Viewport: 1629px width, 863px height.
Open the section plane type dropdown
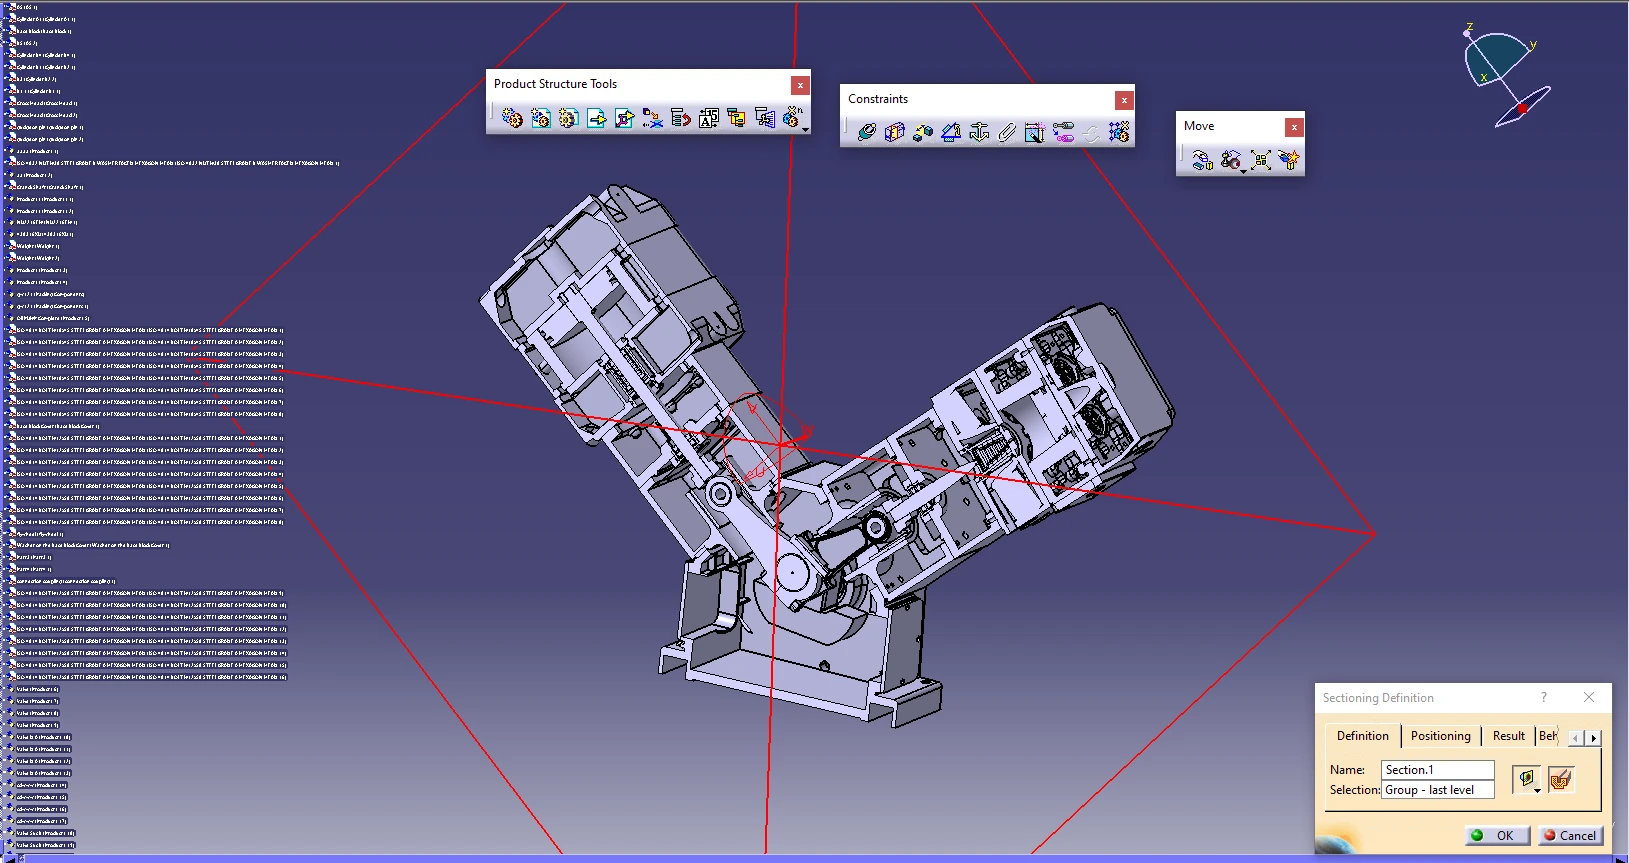pos(1537,790)
